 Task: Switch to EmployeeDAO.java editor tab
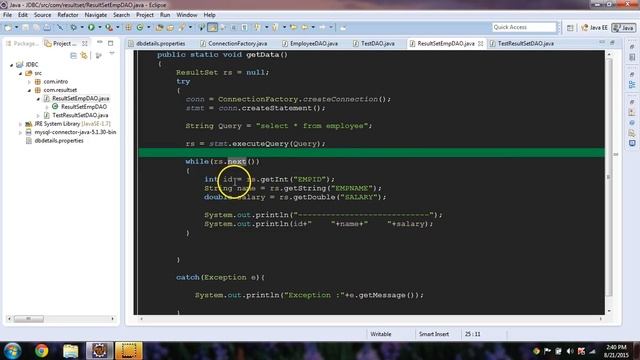point(310,43)
